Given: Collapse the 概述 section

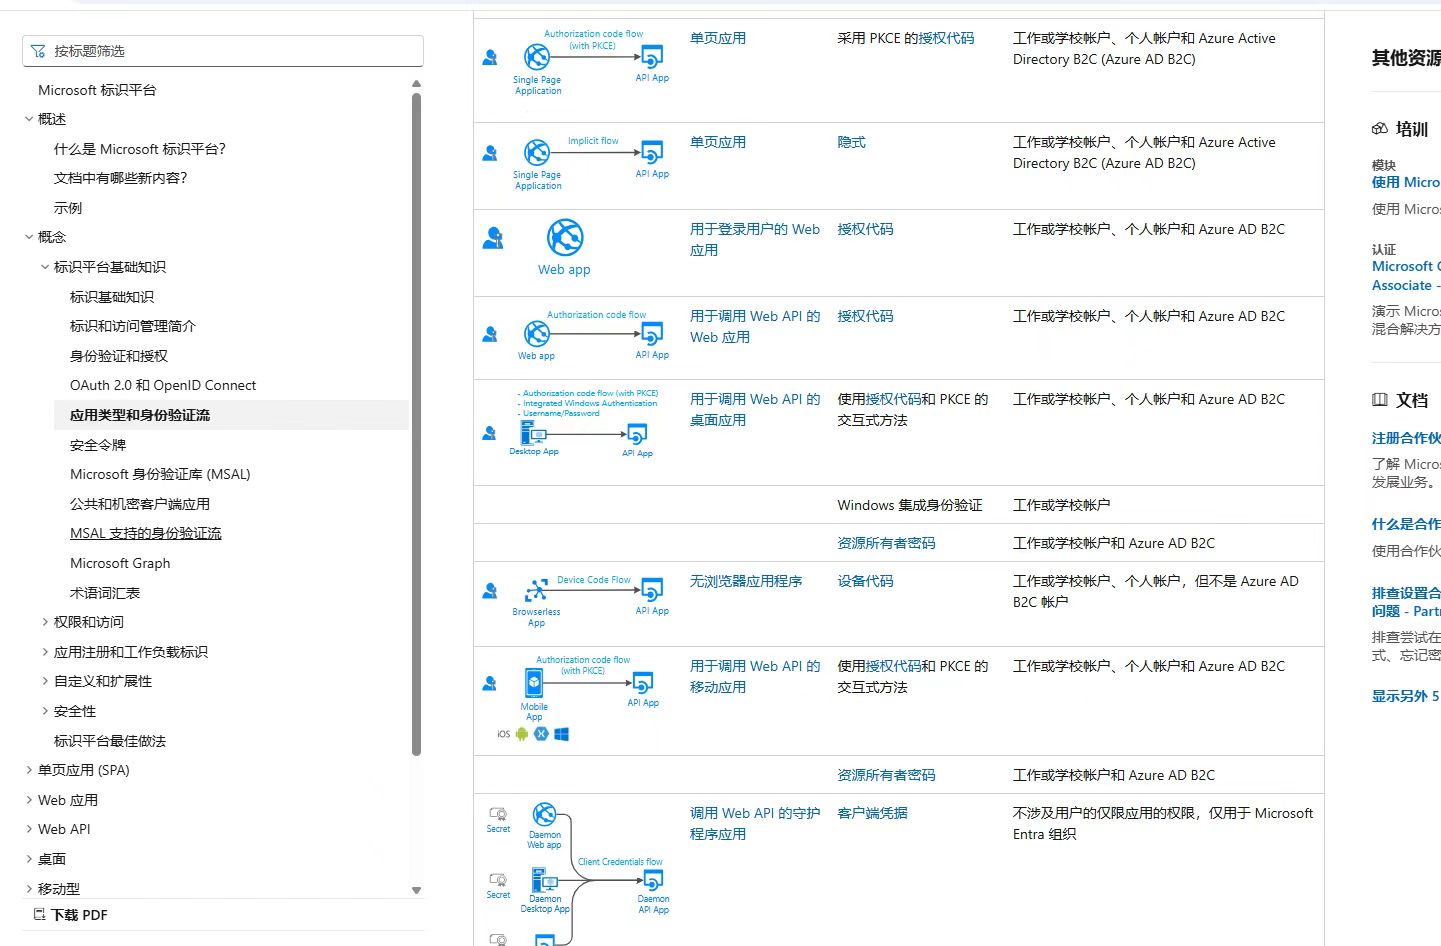Looking at the screenshot, I should (28, 119).
